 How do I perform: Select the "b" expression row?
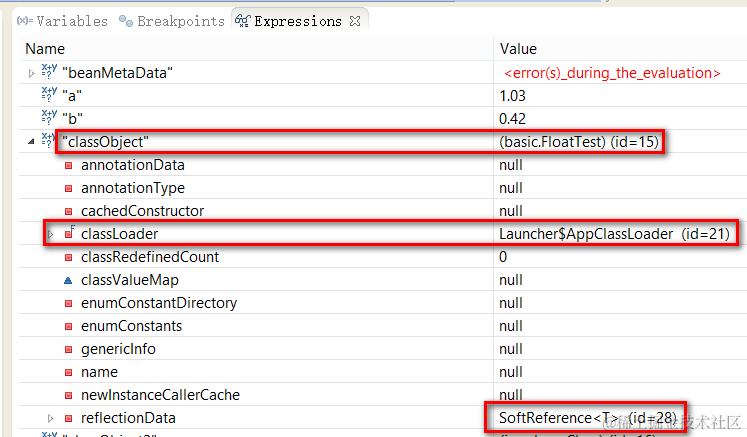point(383,118)
